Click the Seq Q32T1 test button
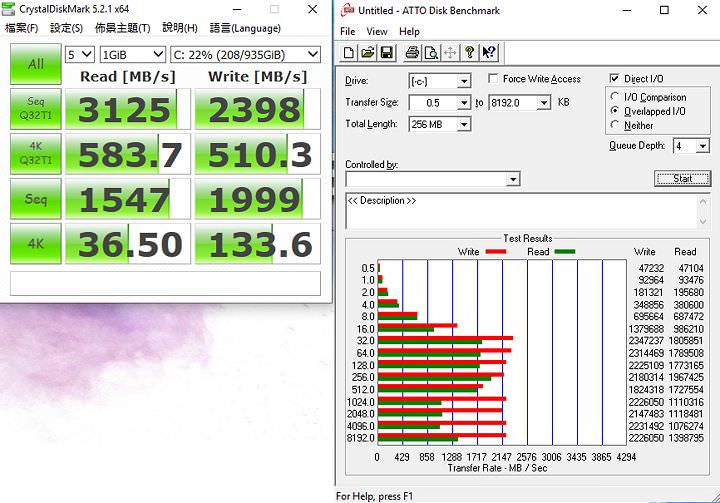 point(36,109)
